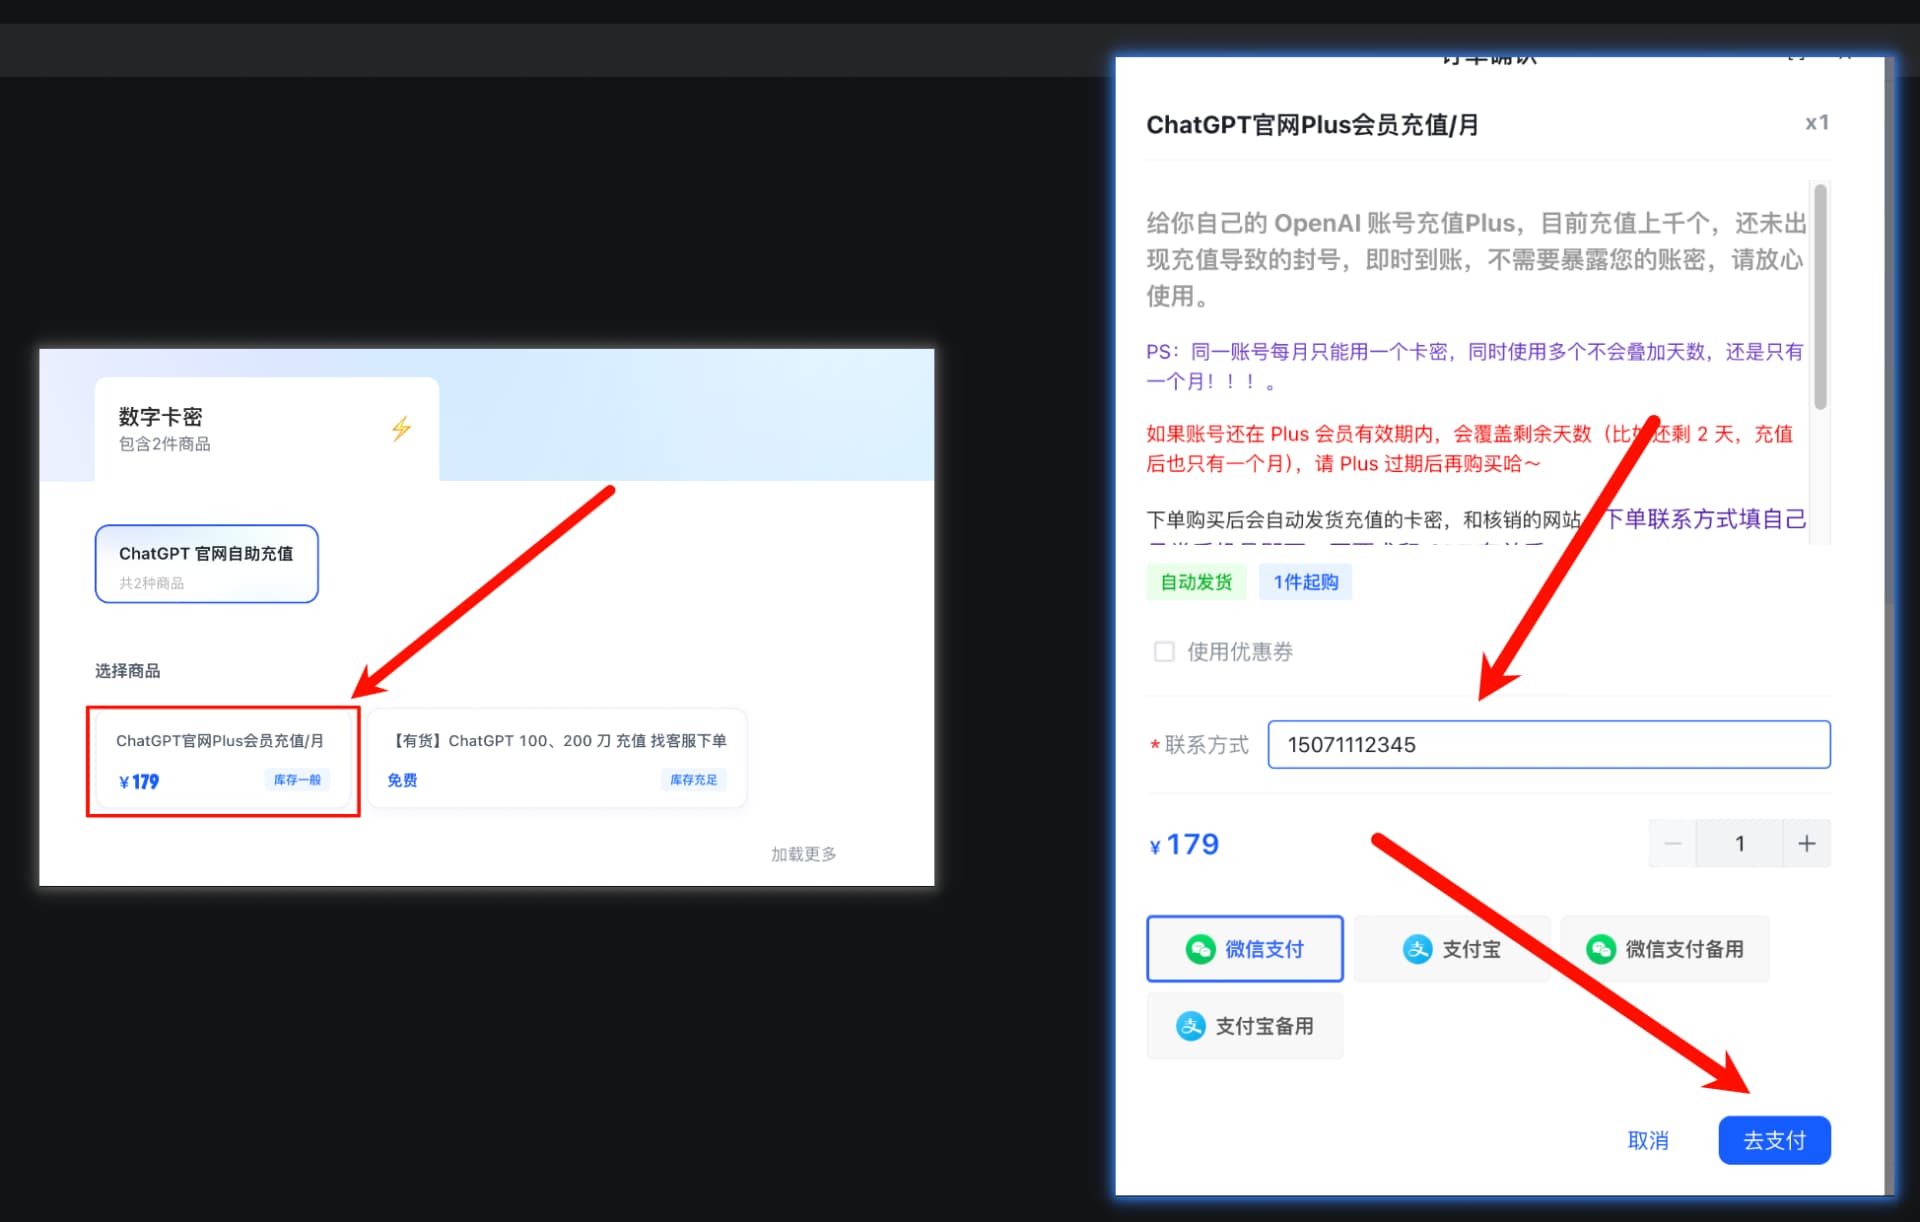Image resolution: width=1920 pixels, height=1222 pixels.
Task: Click the ChatGPT官网Plus会员充值/月 dialog title
Action: [x=1312, y=125]
